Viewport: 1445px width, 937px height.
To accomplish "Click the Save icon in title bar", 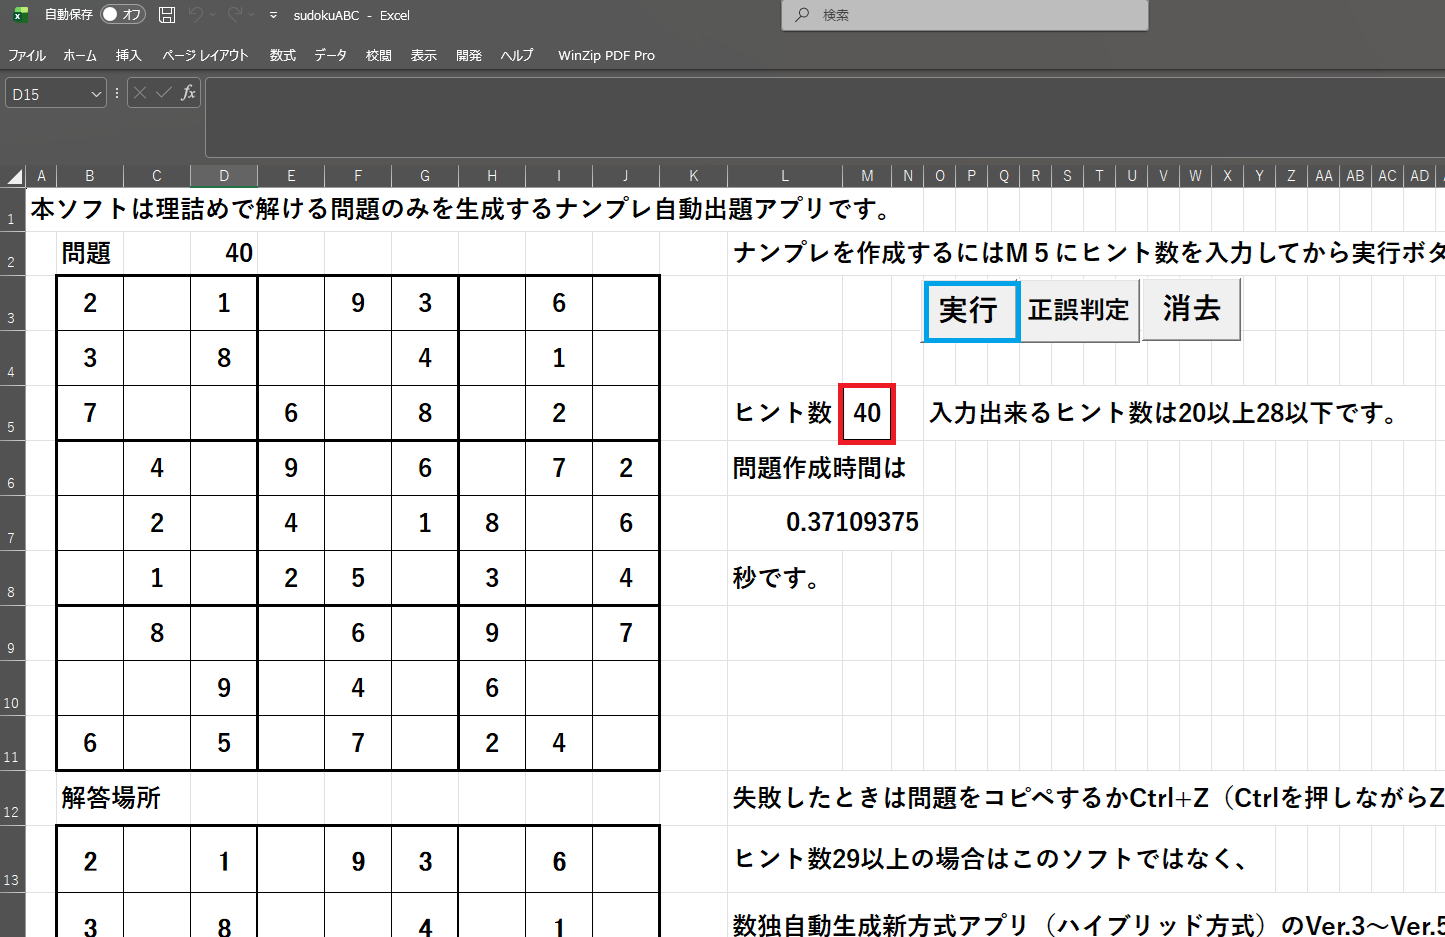I will (x=167, y=15).
